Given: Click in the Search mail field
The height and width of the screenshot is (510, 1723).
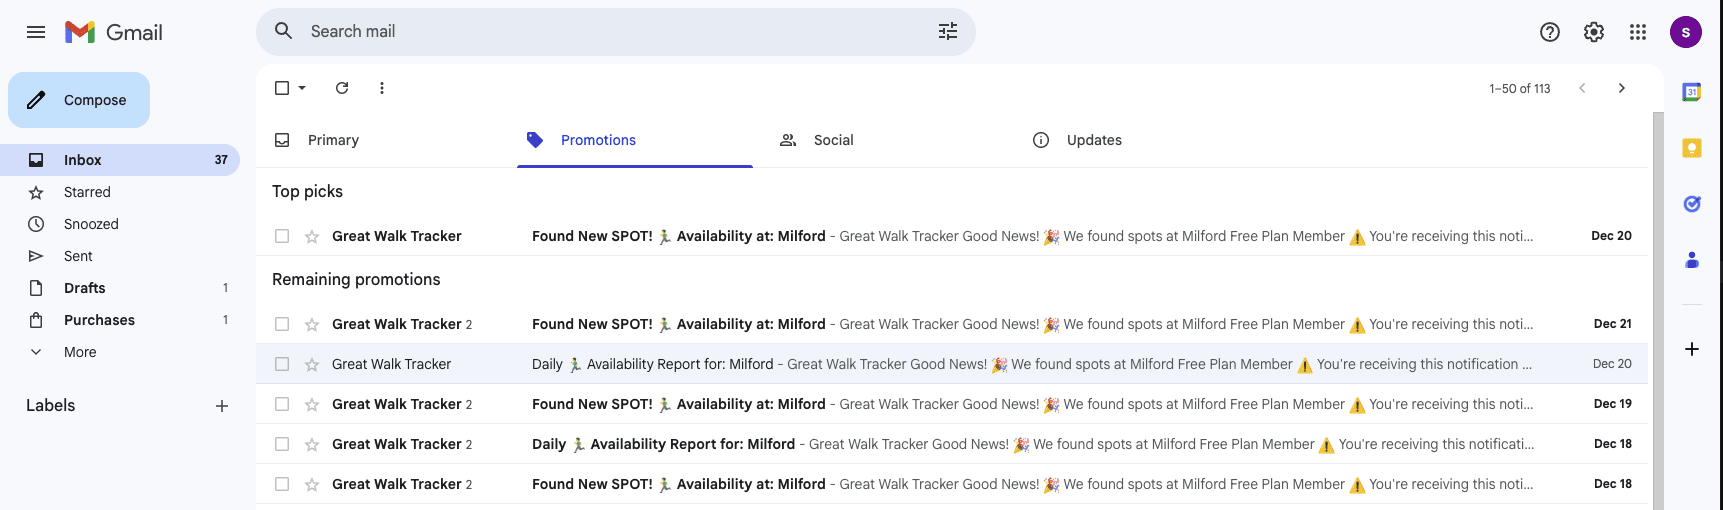Looking at the screenshot, I should tap(616, 31).
